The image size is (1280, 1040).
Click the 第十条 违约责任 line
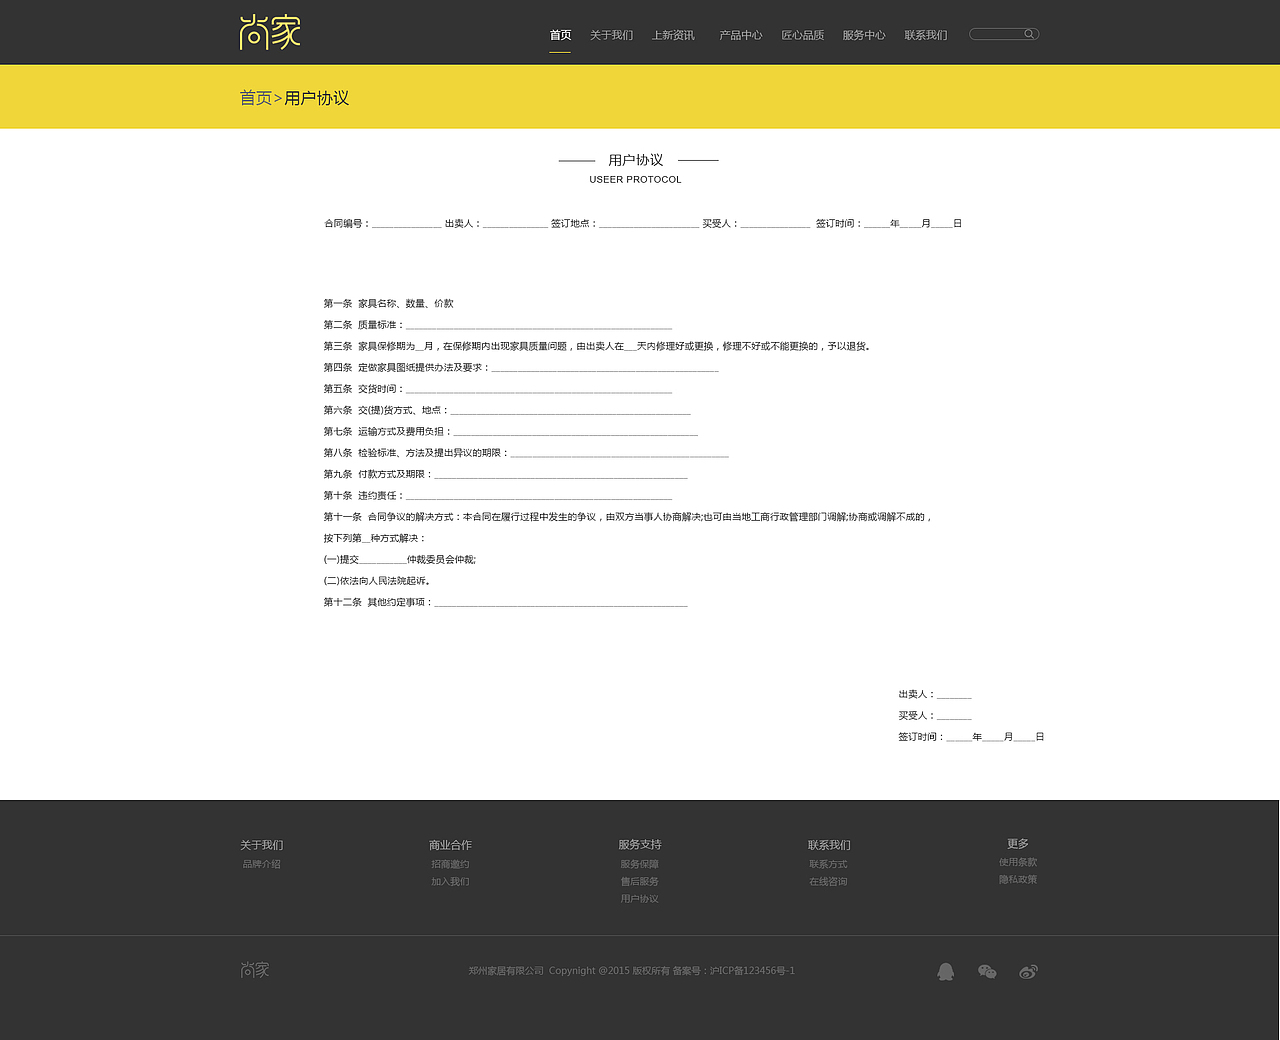(x=497, y=496)
